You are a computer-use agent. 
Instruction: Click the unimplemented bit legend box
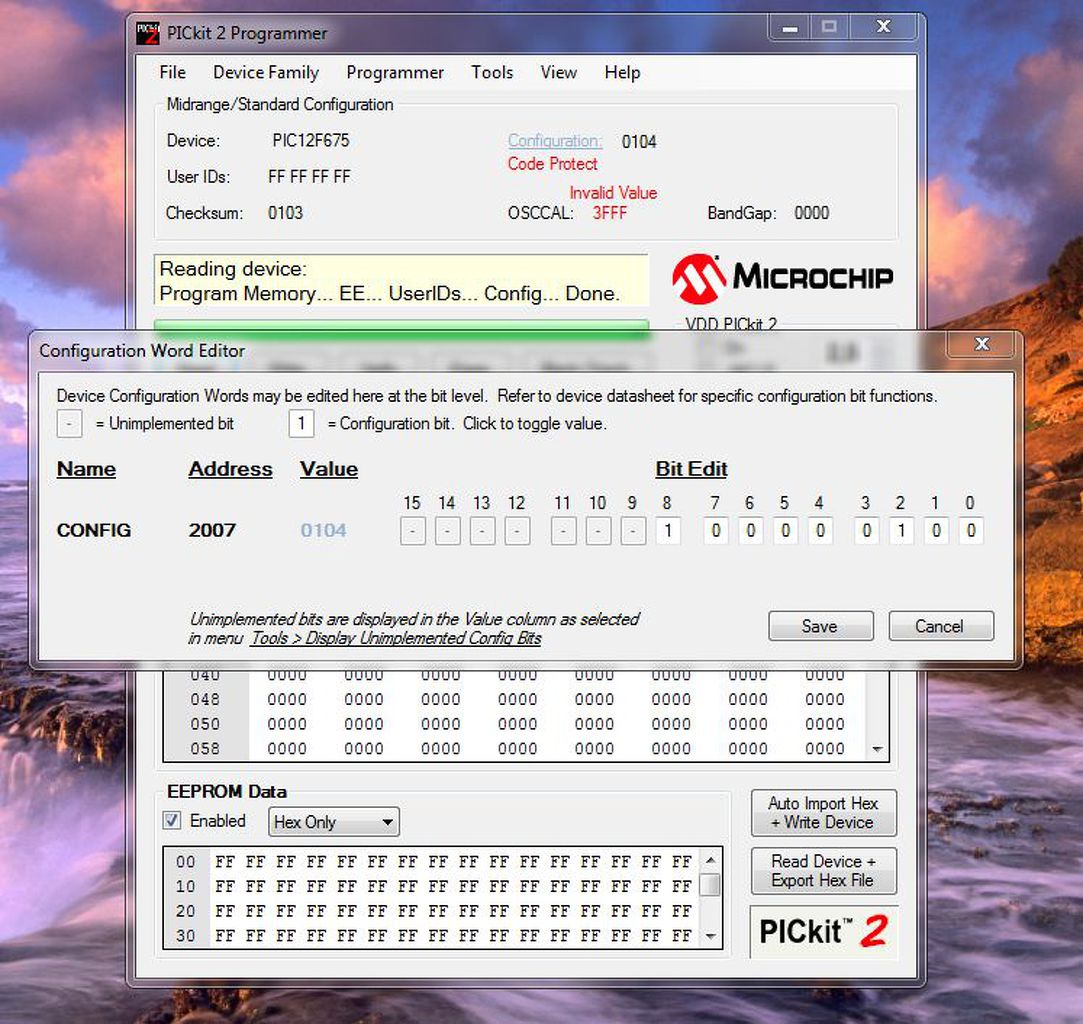(69, 423)
